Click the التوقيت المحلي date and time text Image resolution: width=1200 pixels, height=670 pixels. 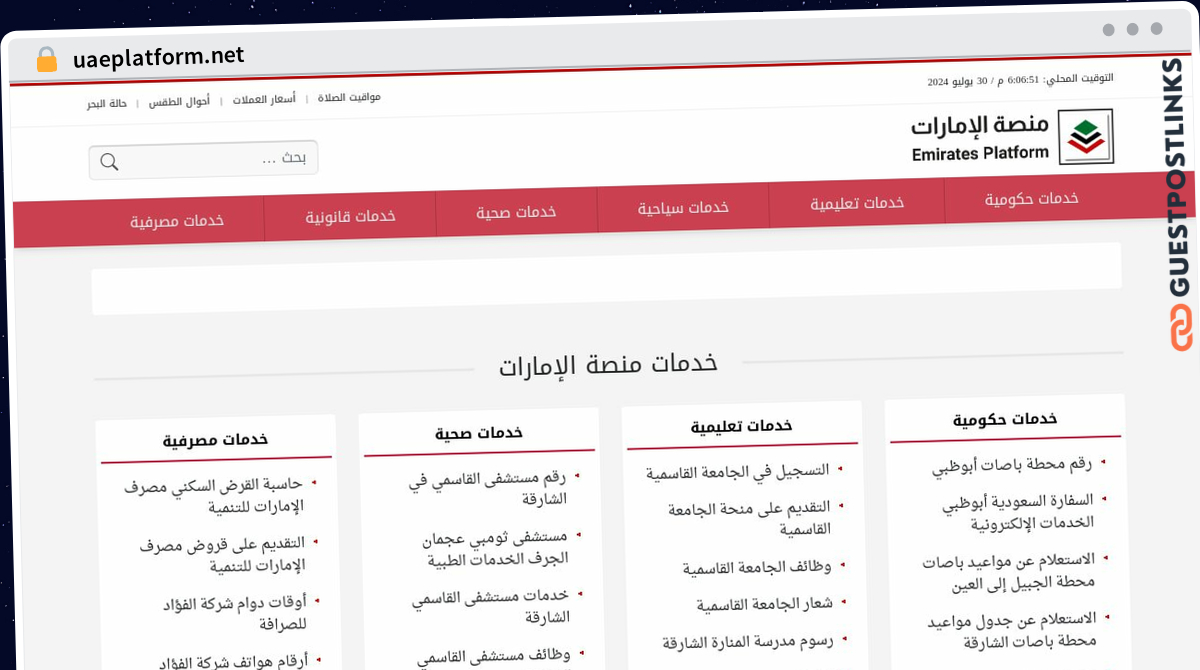click(x=1020, y=80)
